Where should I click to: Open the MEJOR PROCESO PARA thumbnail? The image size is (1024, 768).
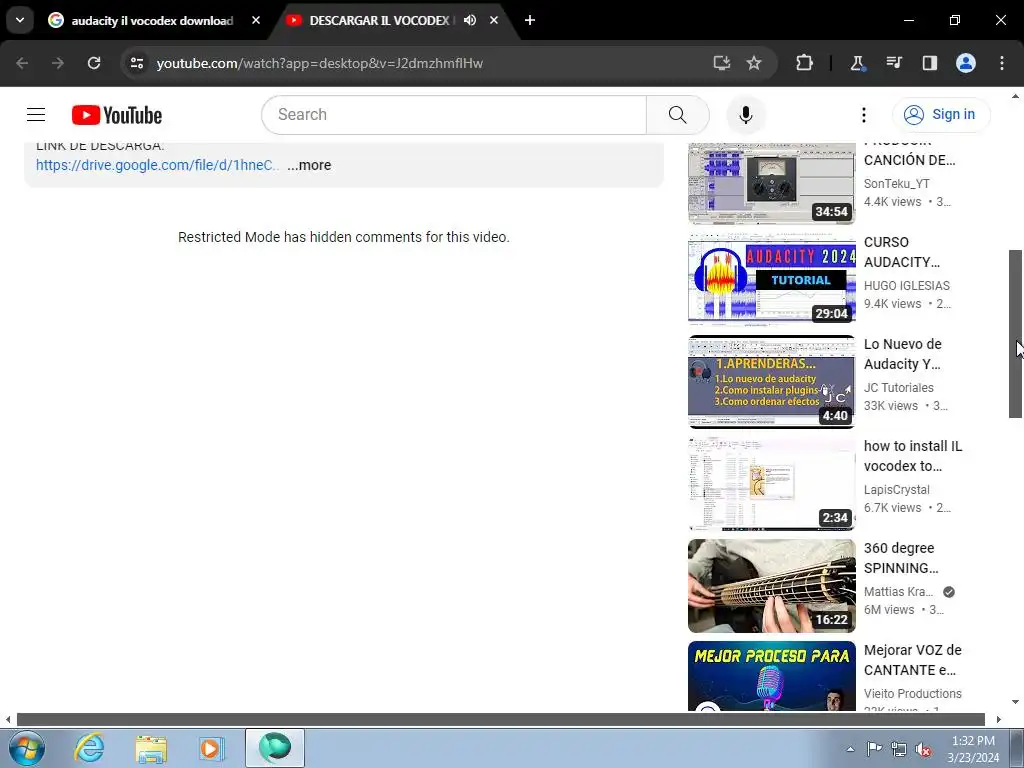[x=771, y=676]
